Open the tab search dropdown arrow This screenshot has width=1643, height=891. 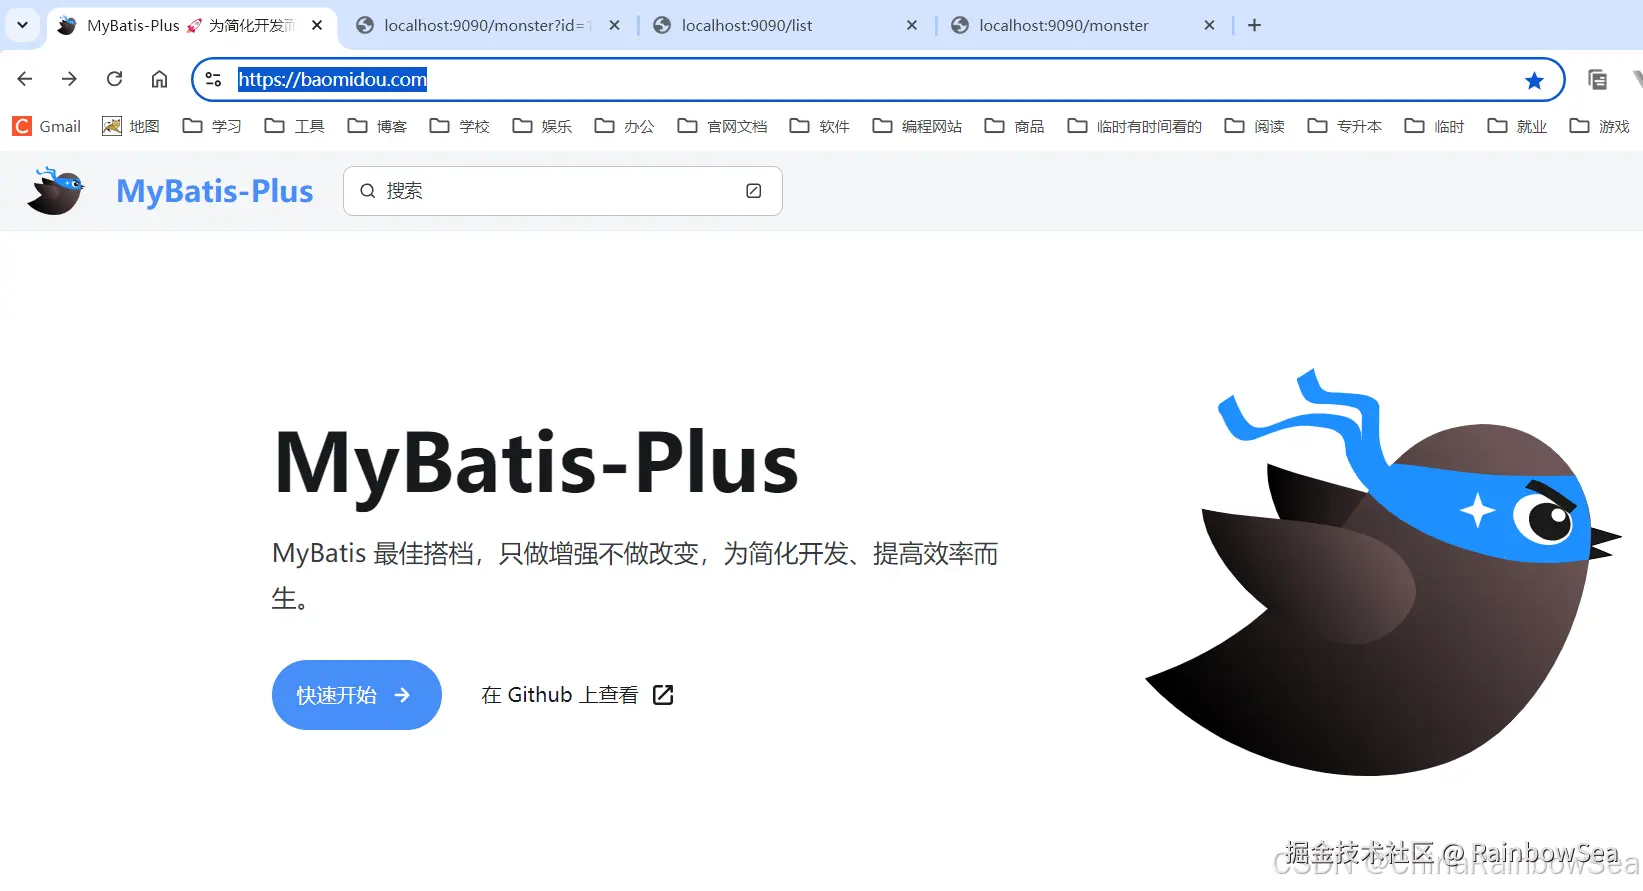(x=22, y=25)
